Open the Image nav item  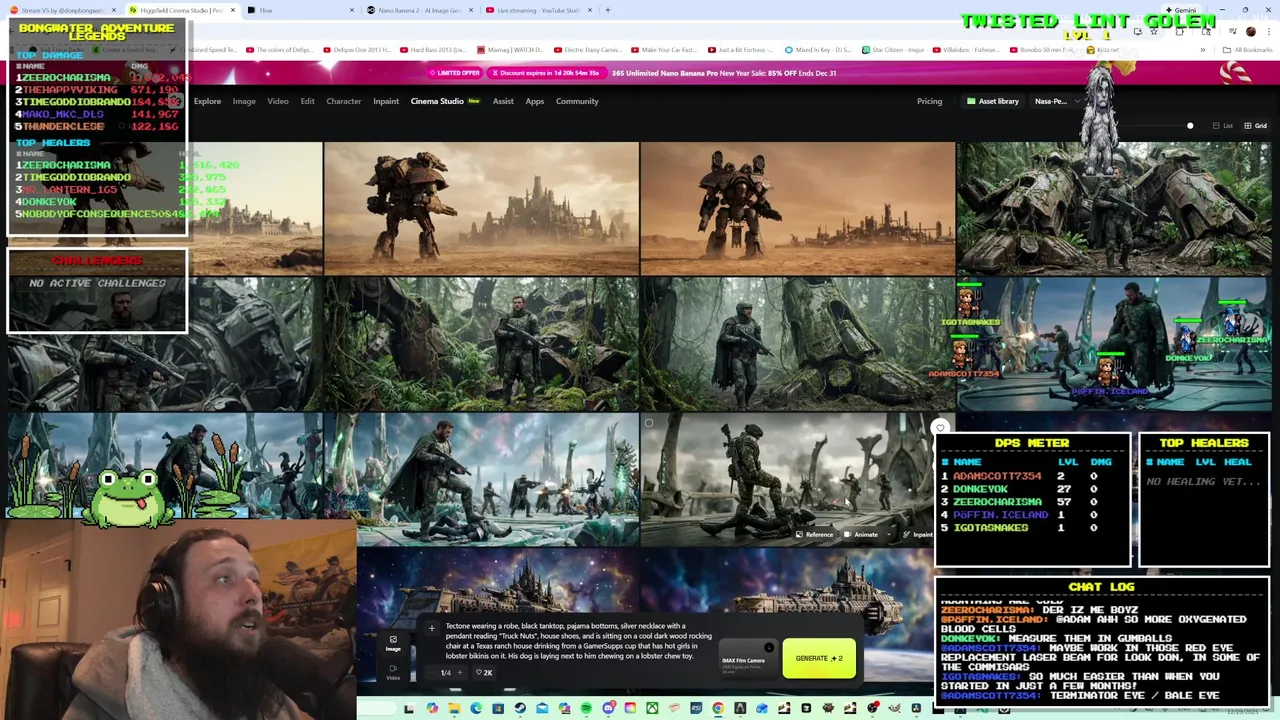(x=244, y=101)
